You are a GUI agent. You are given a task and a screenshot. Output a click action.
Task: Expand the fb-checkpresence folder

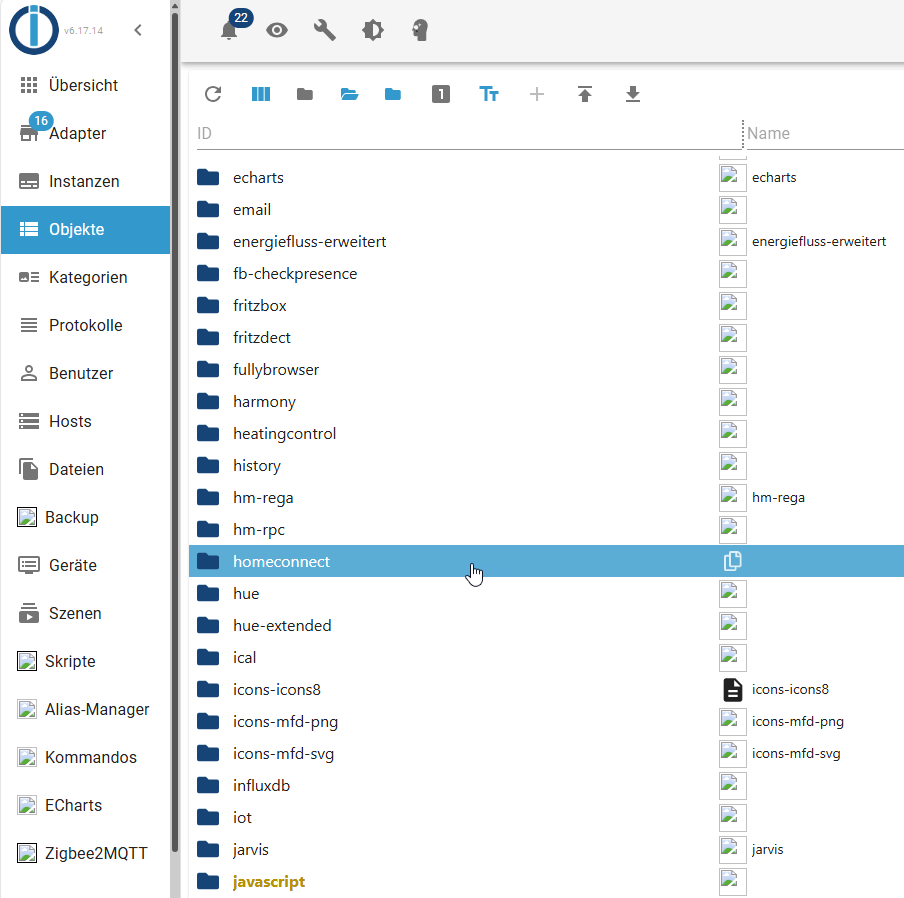coord(208,274)
